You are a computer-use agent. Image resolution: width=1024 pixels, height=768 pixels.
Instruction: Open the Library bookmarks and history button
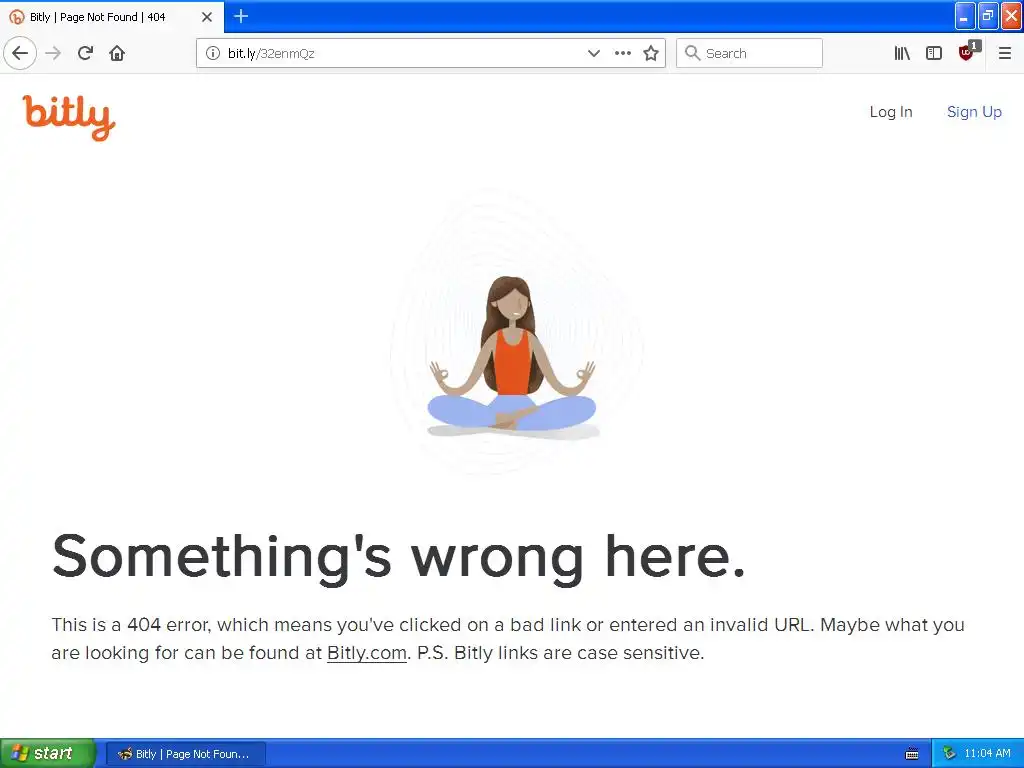(902, 53)
